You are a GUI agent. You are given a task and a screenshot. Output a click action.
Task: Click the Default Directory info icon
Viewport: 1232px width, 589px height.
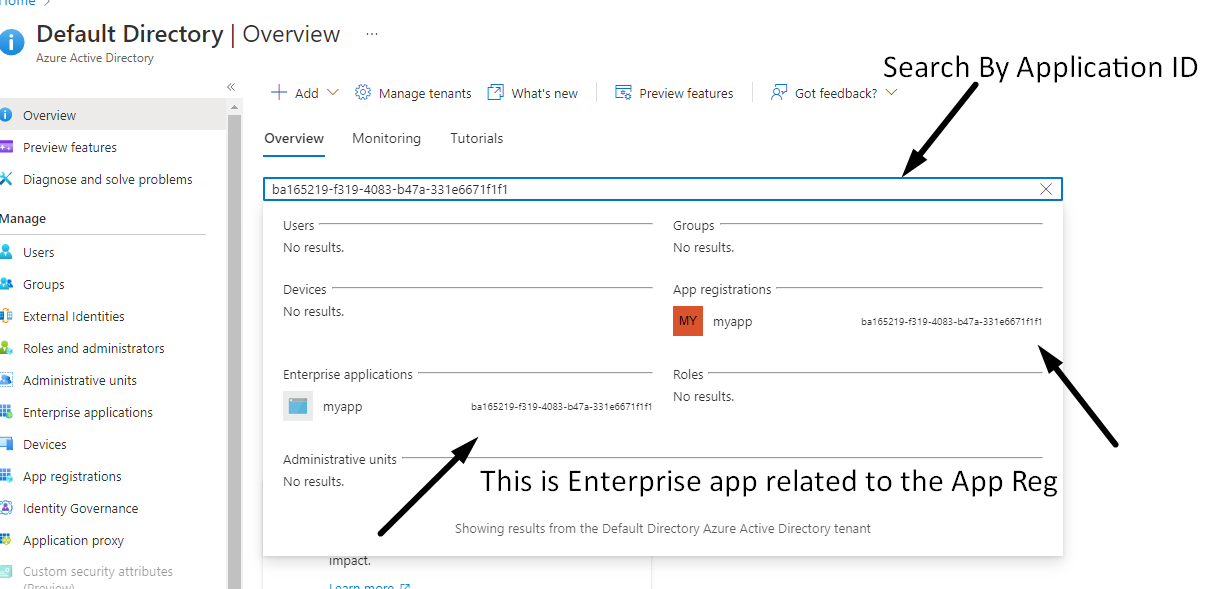tap(11, 42)
